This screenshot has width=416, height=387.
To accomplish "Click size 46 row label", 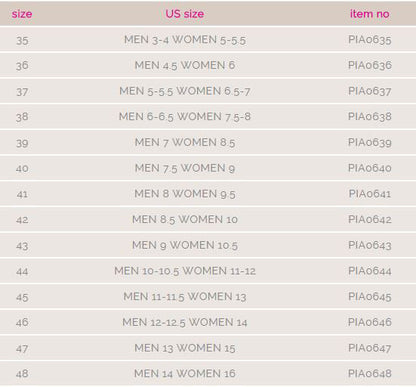I will [x=22, y=322].
